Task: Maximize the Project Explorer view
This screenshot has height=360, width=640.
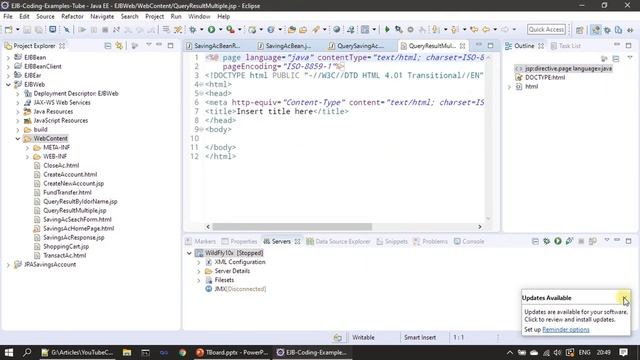Action: (x=171, y=45)
